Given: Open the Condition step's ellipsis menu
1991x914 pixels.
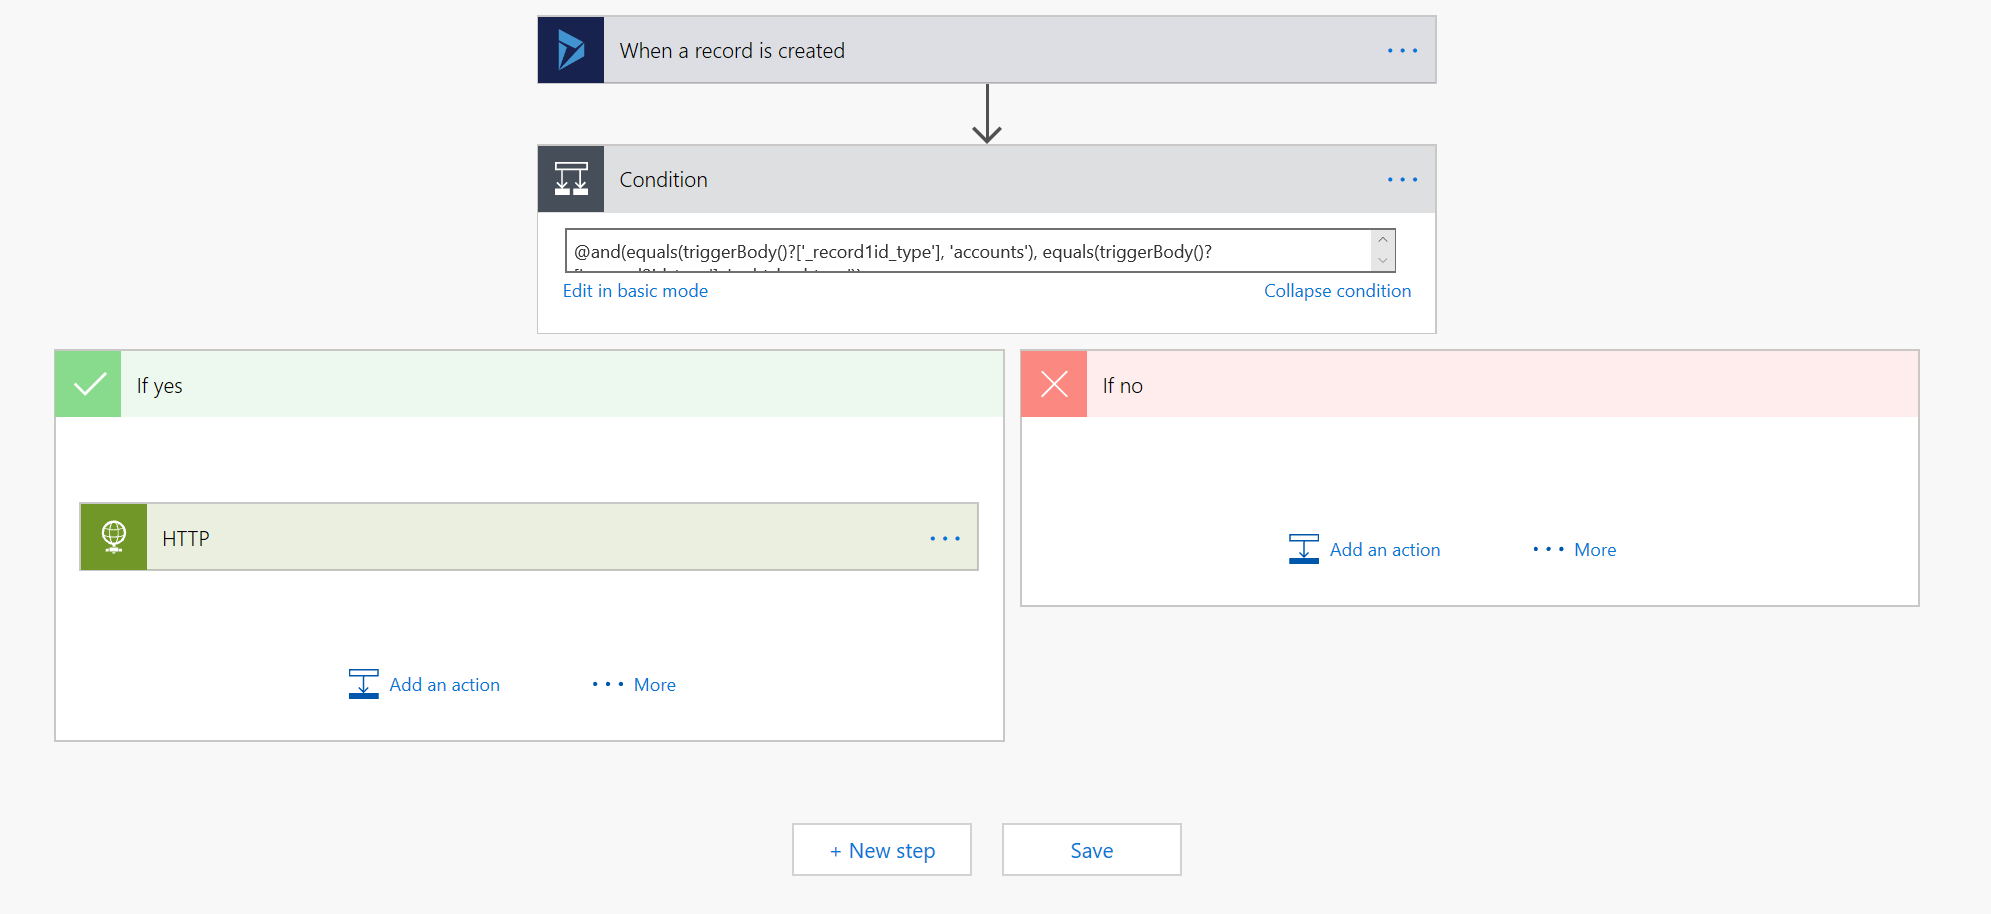Looking at the screenshot, I should 1402,180.
